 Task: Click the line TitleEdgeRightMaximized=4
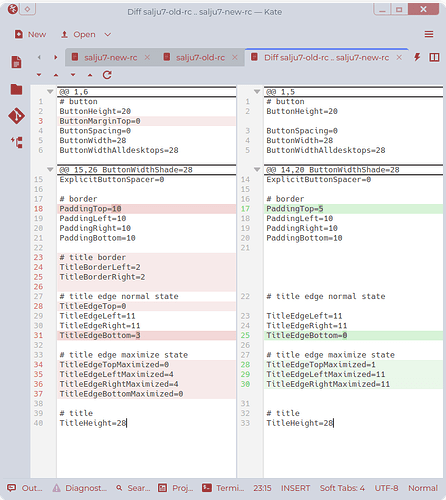tap(147, 384)
